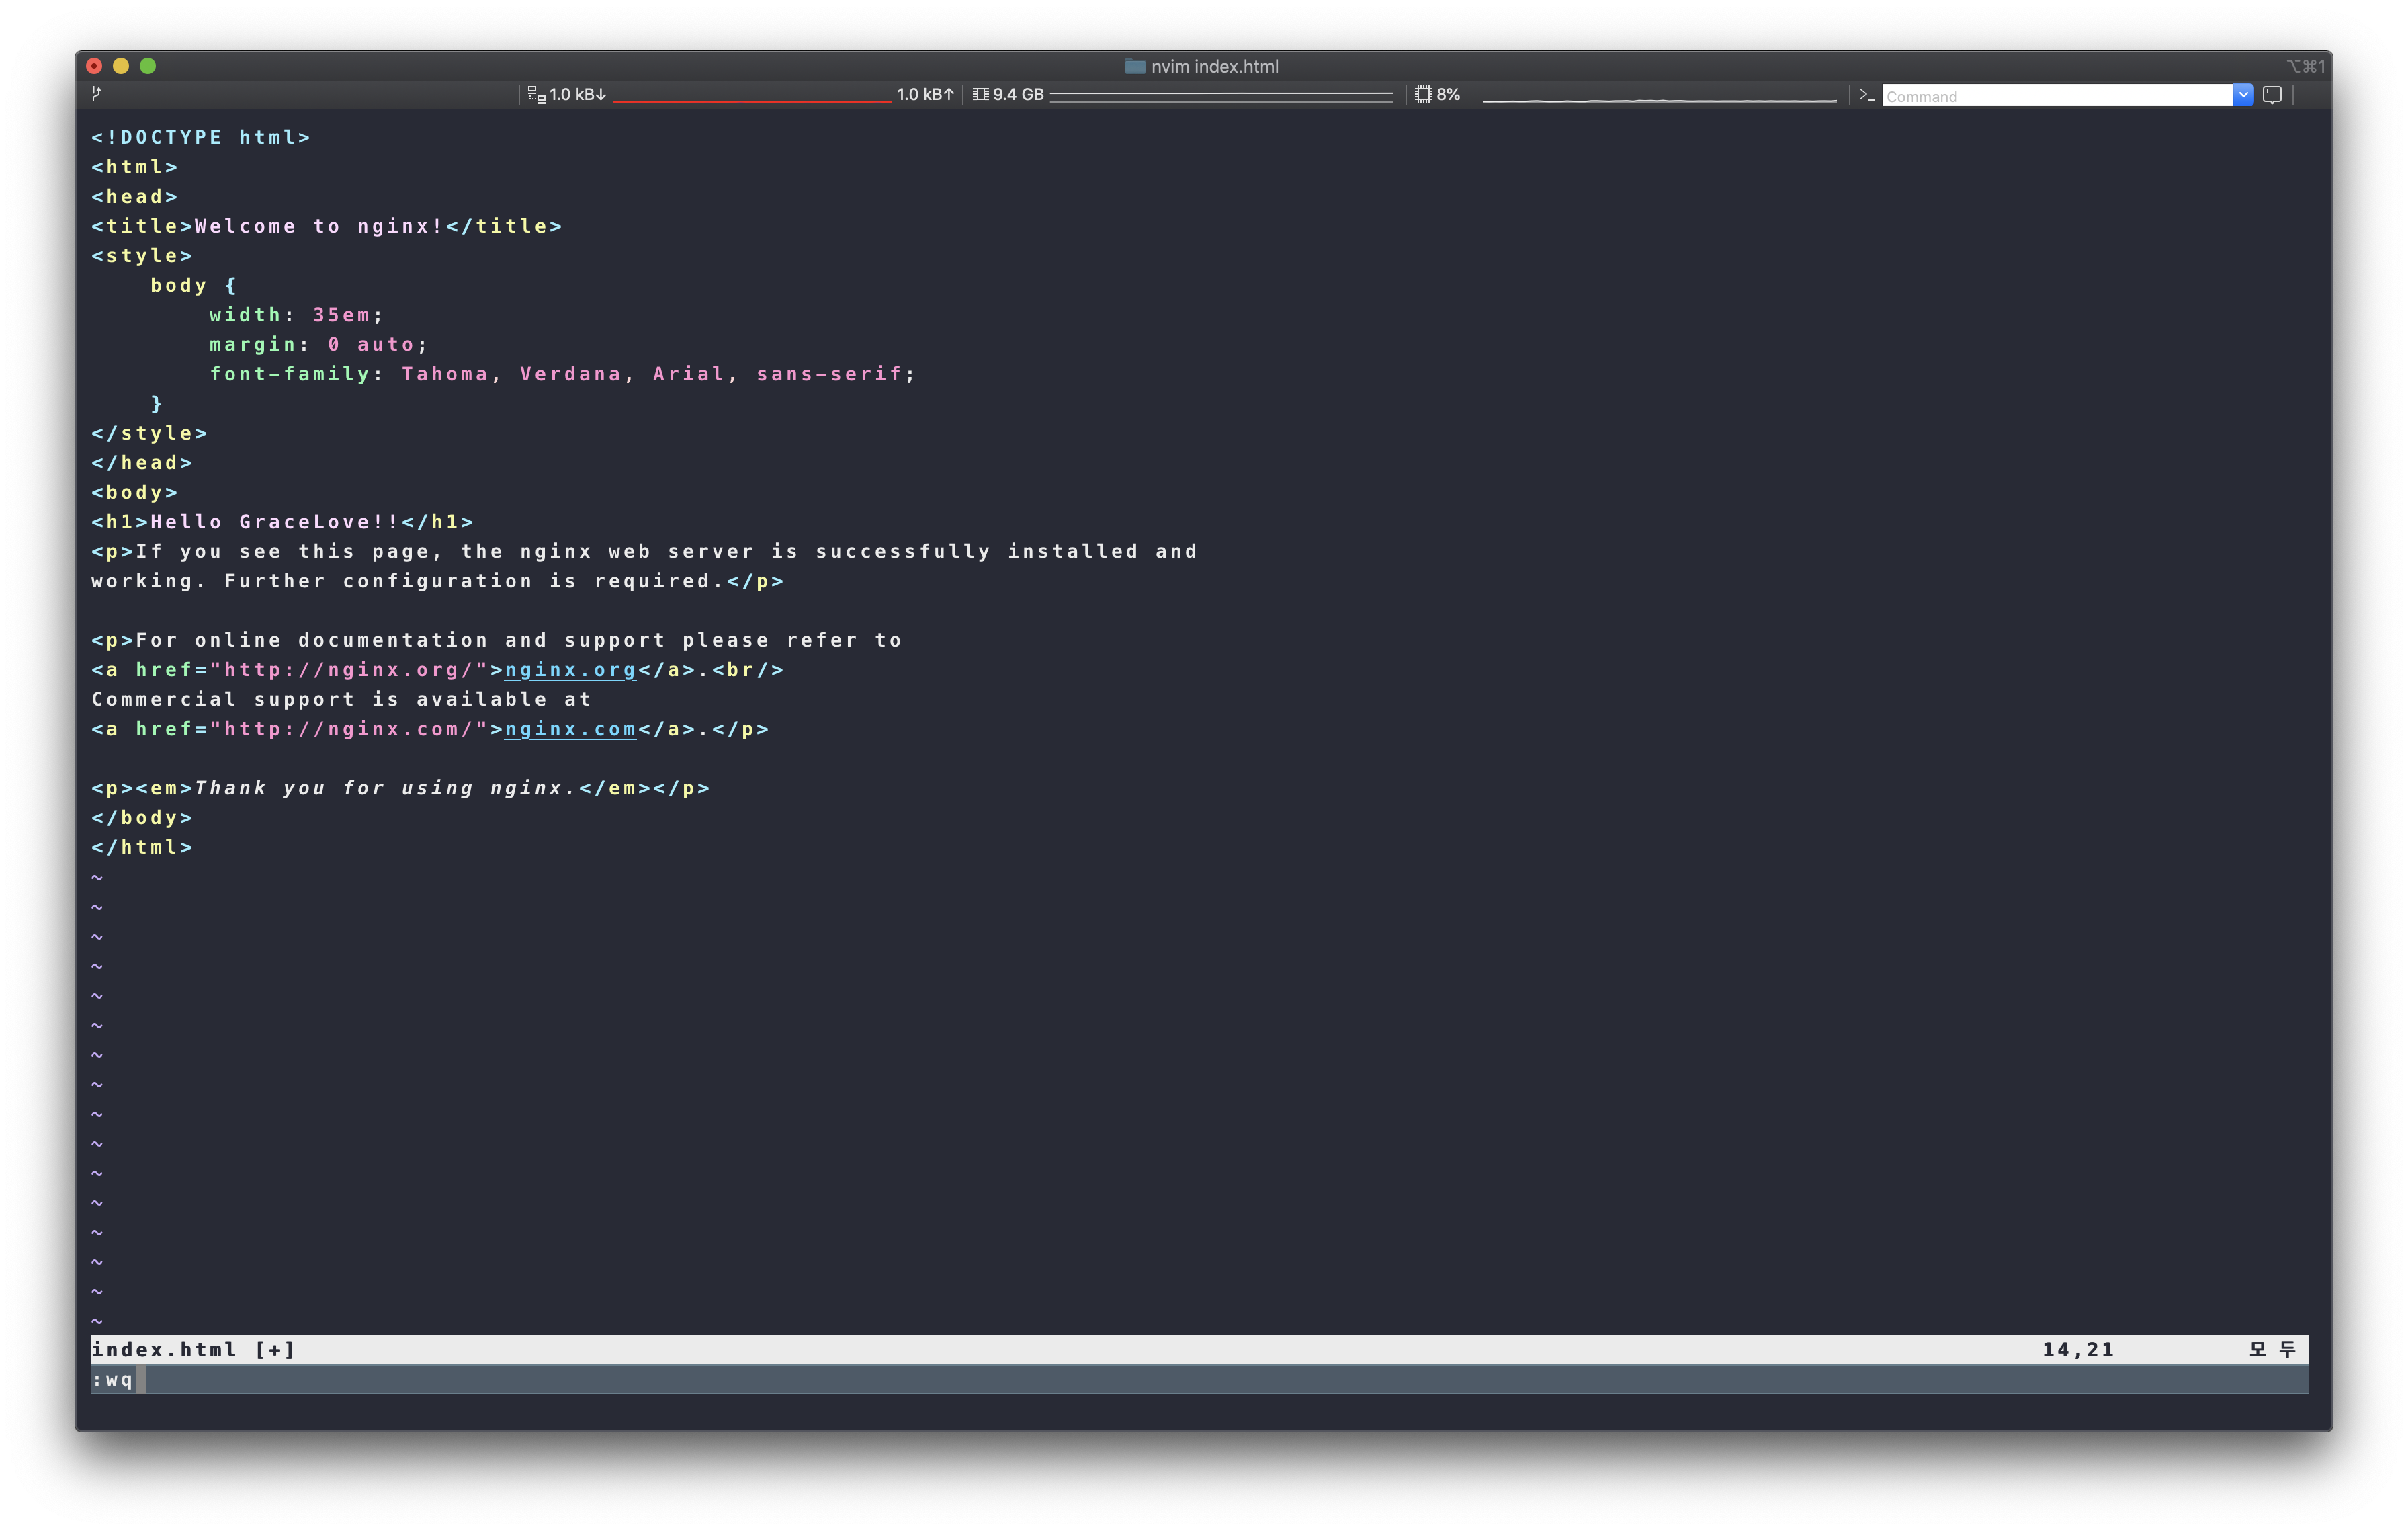2408x1531 pixels.
Task: Click the nginx.org hyperlink text
Action: pyautogui.click(x=570, y=670)
